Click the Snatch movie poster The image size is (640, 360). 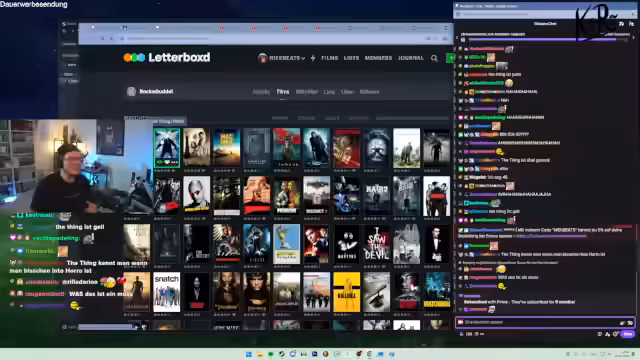point(167,292)
